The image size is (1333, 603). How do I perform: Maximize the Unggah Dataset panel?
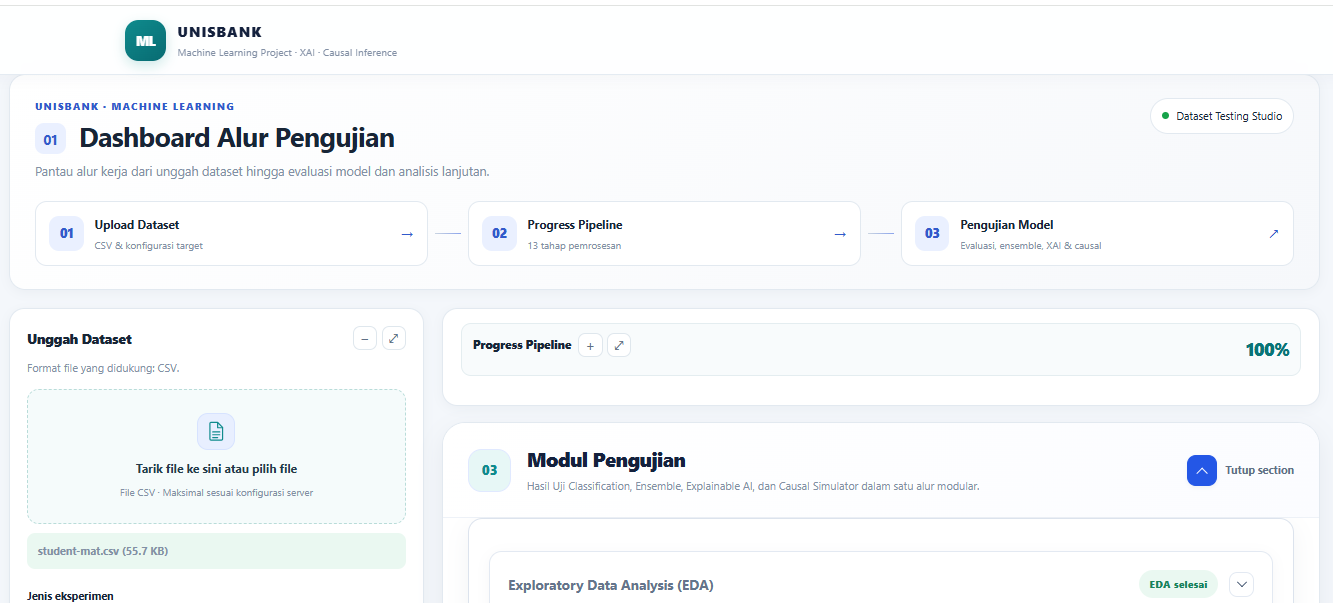(394, 338)
